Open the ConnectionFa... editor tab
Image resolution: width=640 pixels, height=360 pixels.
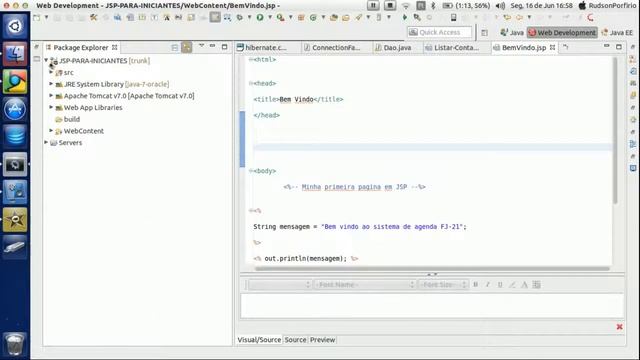coord(332,48)
